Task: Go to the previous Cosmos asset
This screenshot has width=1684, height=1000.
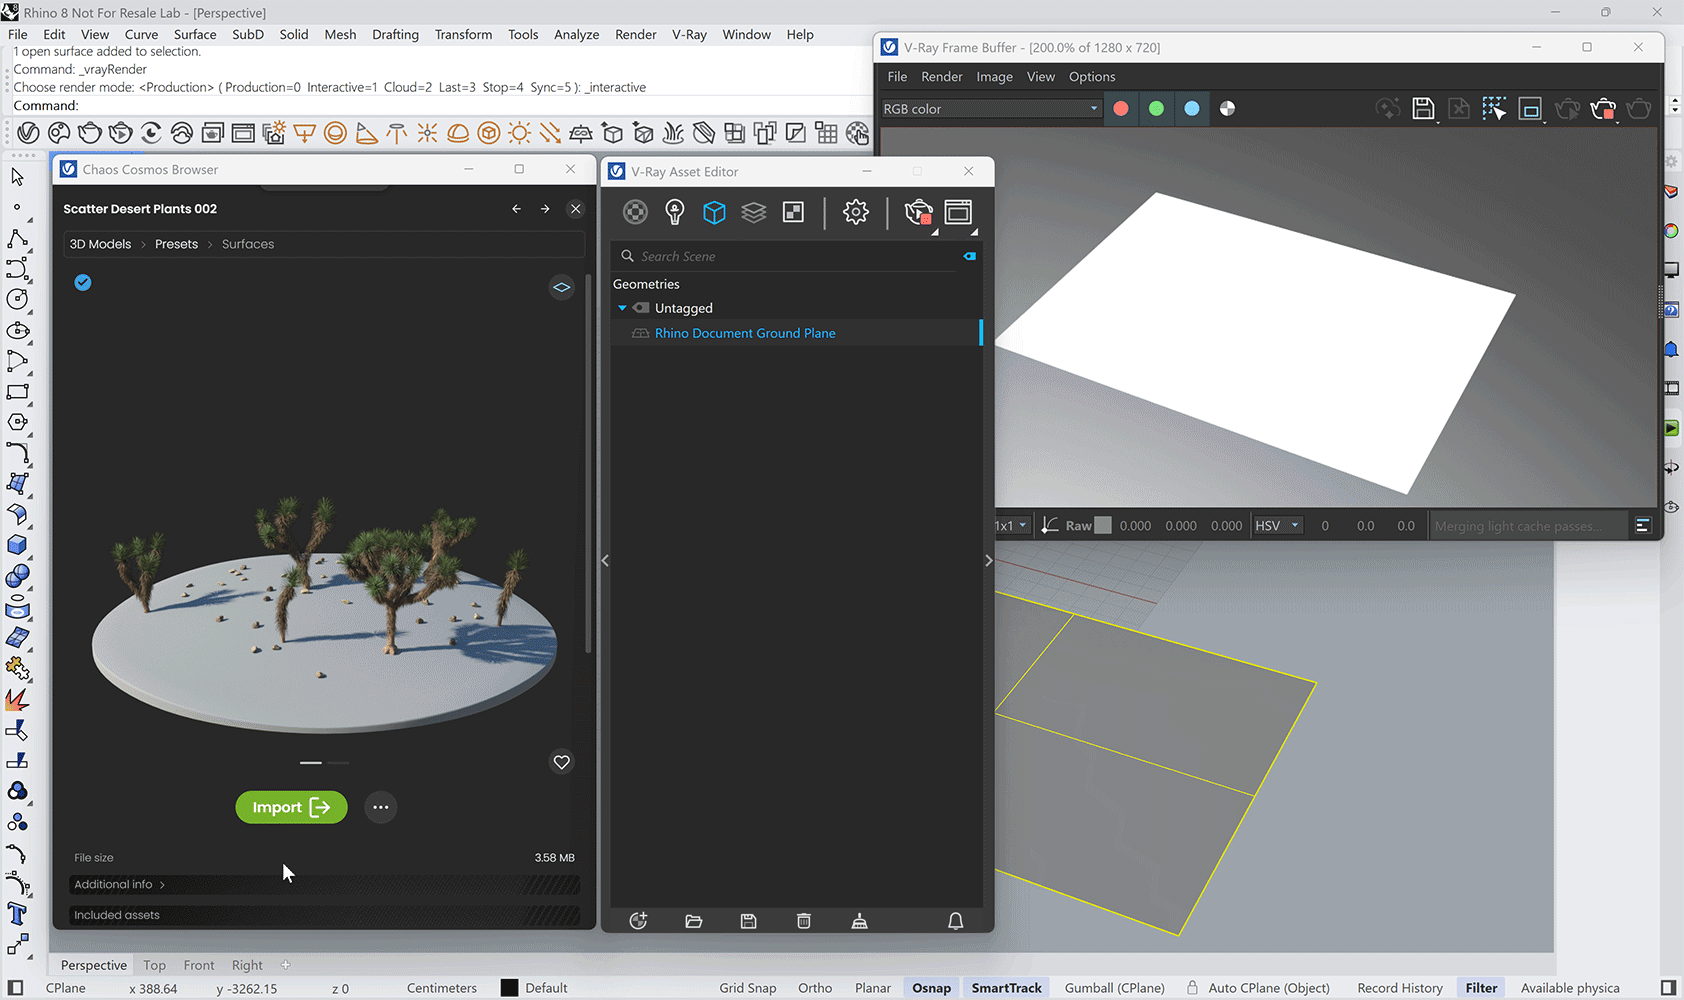Action: pyautogui.click(x=516, y=209)
